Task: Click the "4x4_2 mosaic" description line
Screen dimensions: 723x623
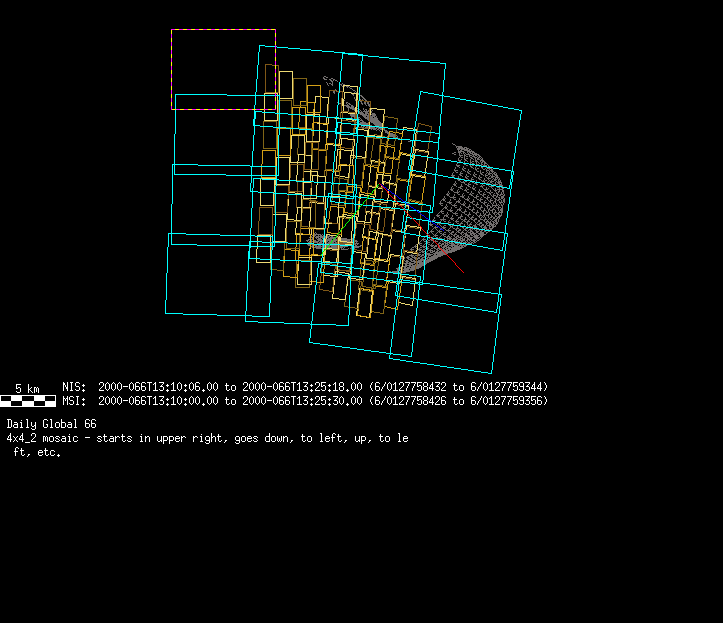Action: pyautogui.click(x=207, y=438)
